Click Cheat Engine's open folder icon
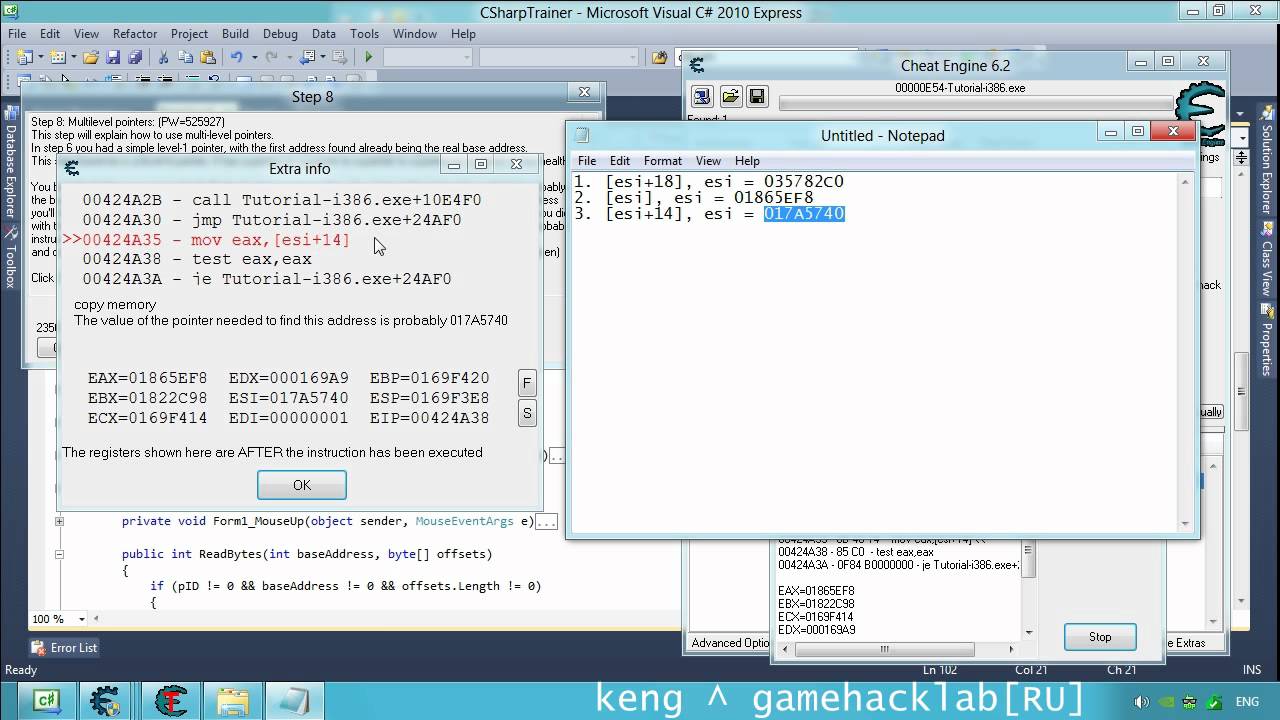 coord(730,96)
